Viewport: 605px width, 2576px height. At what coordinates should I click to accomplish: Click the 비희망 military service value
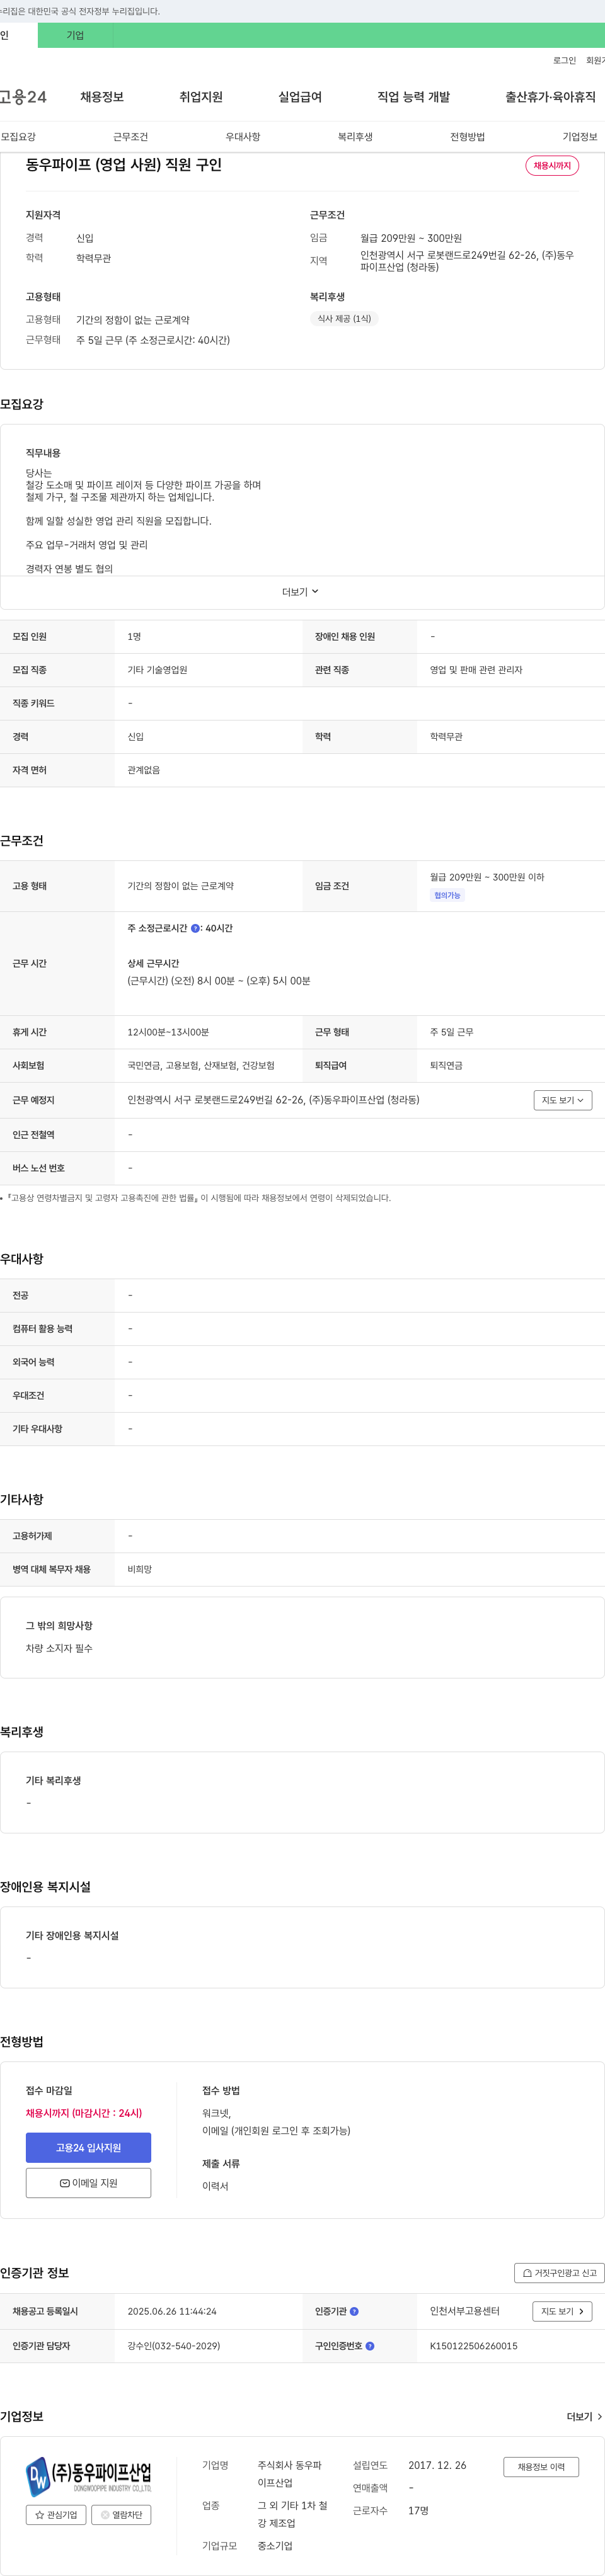[139, 1569]
